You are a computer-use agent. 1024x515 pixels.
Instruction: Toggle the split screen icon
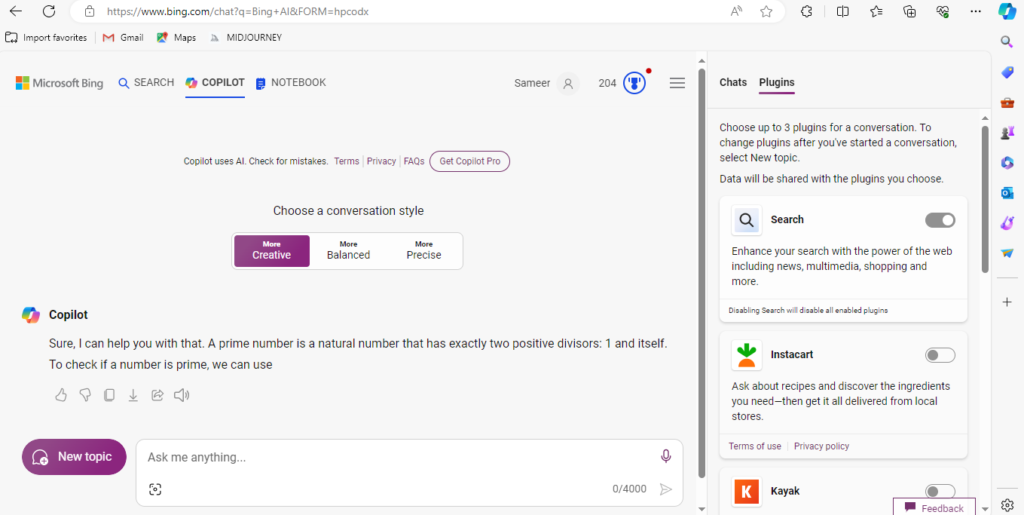843,11
